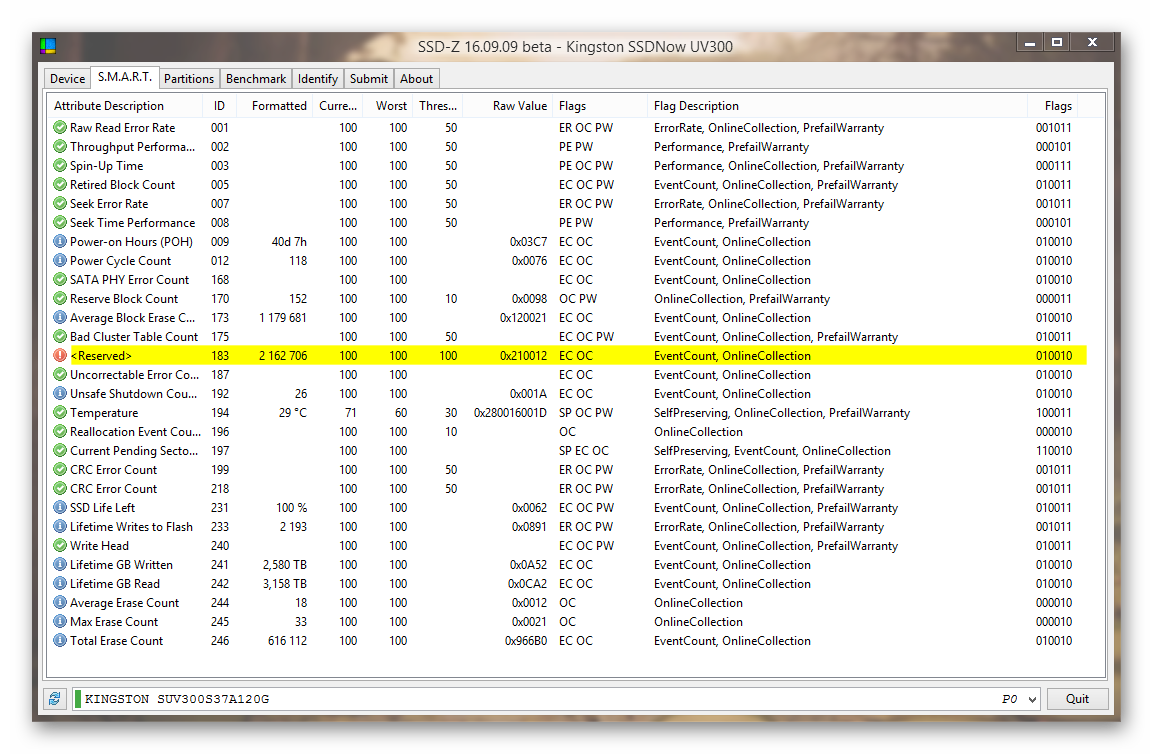
Task: Click the raw value 0x210012 on highlighted row
Action: point(524,356)
